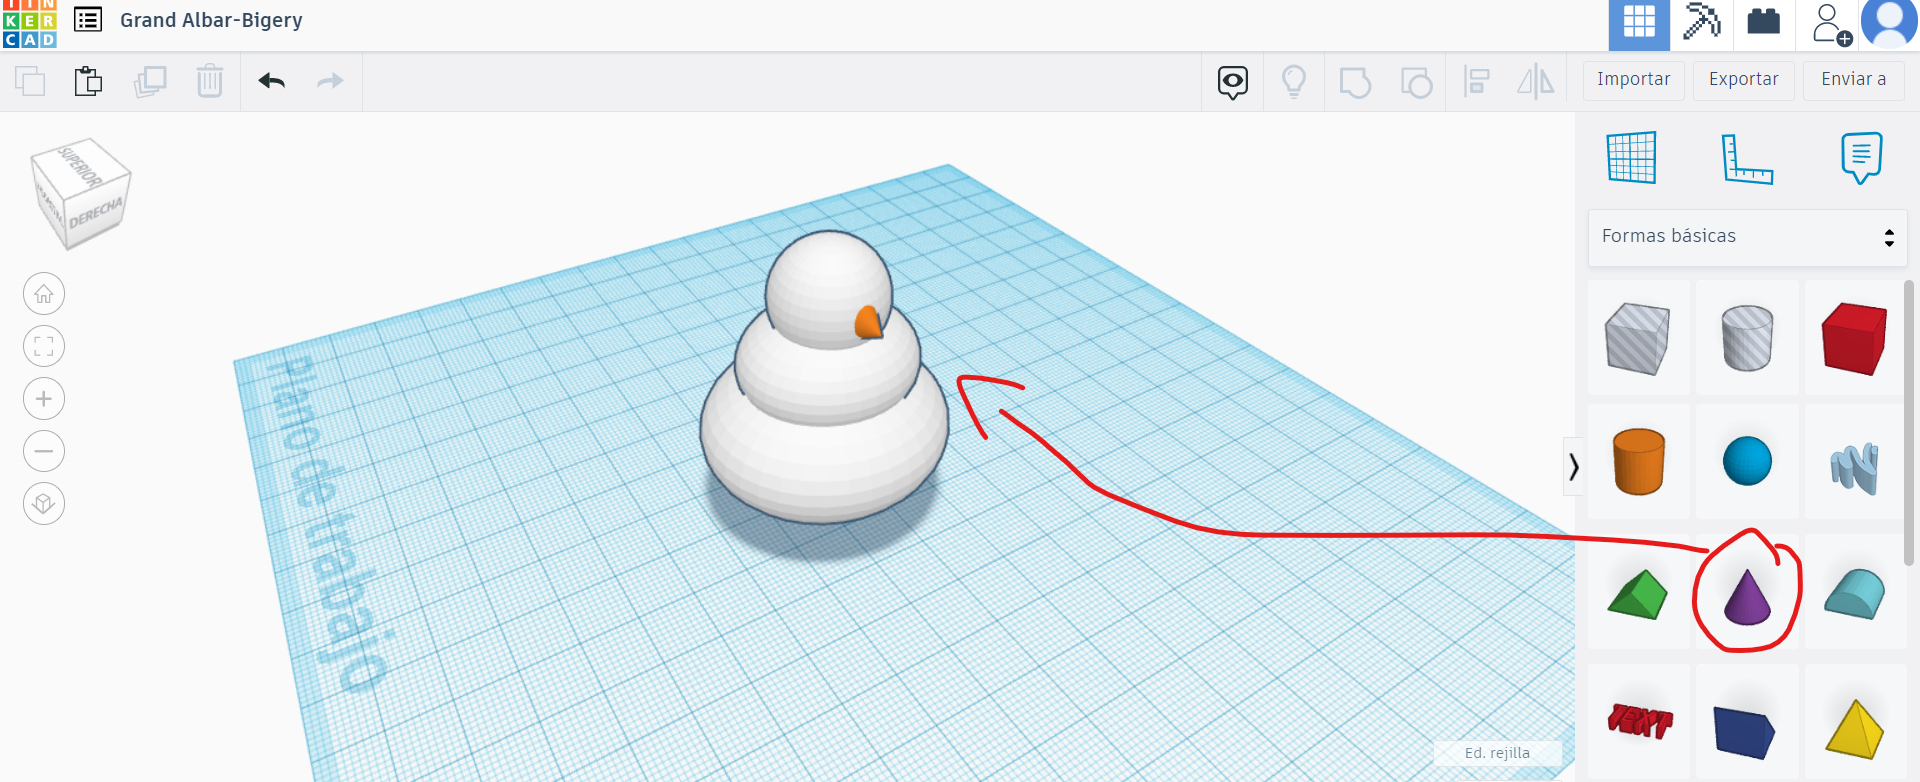Switch to the bricks mode
The image size is (1920, 782).
tap(1763, 21)
